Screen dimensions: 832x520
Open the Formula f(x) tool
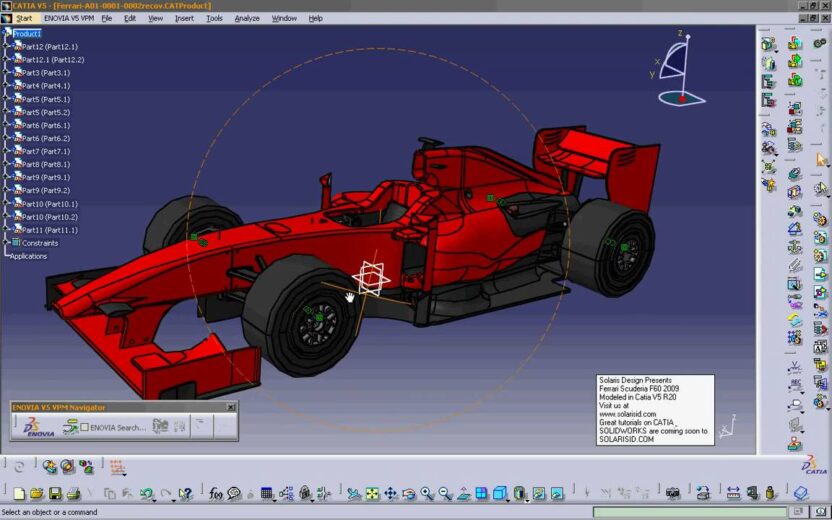[x=215, y=493]
